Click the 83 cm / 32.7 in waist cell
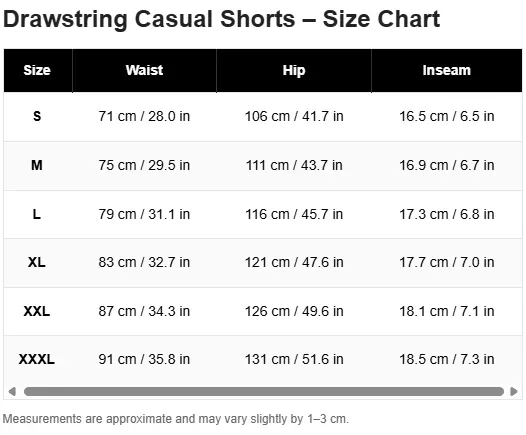526x435 pixels. pyautogui.click(x=144, y=262)
